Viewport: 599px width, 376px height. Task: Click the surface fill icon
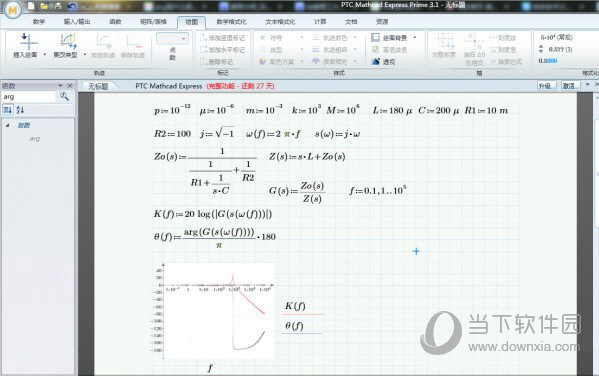316,62
